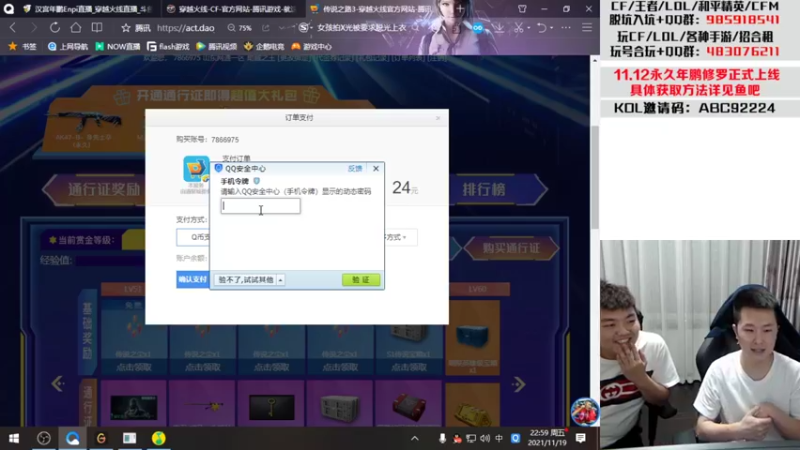Click the blue chest reward thumbnail
800x450 pixels.
click(472, 337)
